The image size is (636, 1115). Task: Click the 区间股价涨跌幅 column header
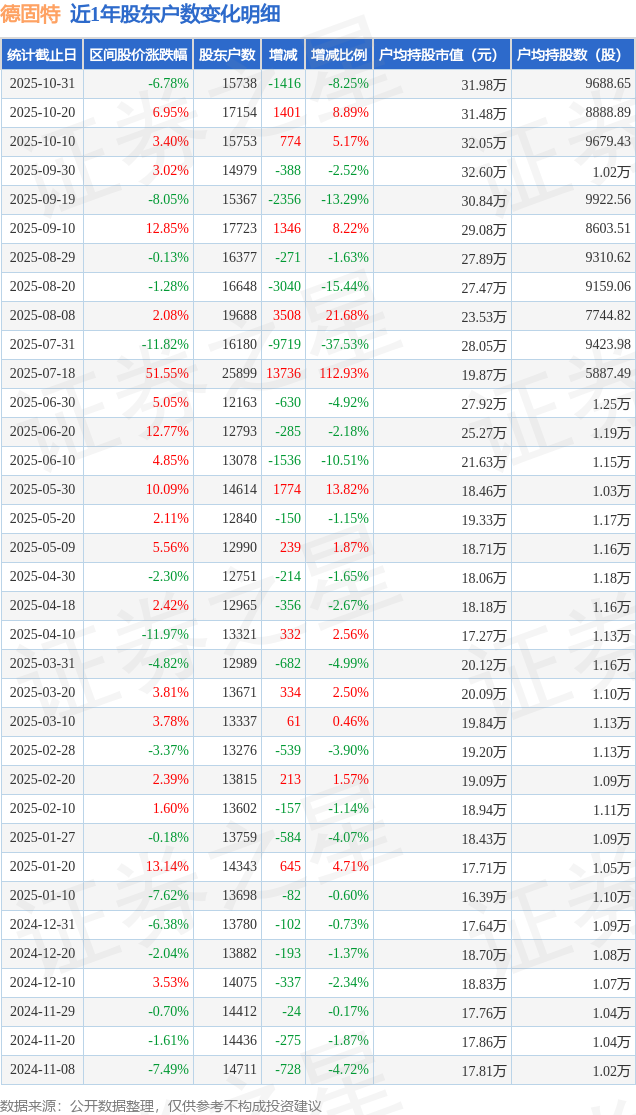pyautogui.click(x=137, y=55)
